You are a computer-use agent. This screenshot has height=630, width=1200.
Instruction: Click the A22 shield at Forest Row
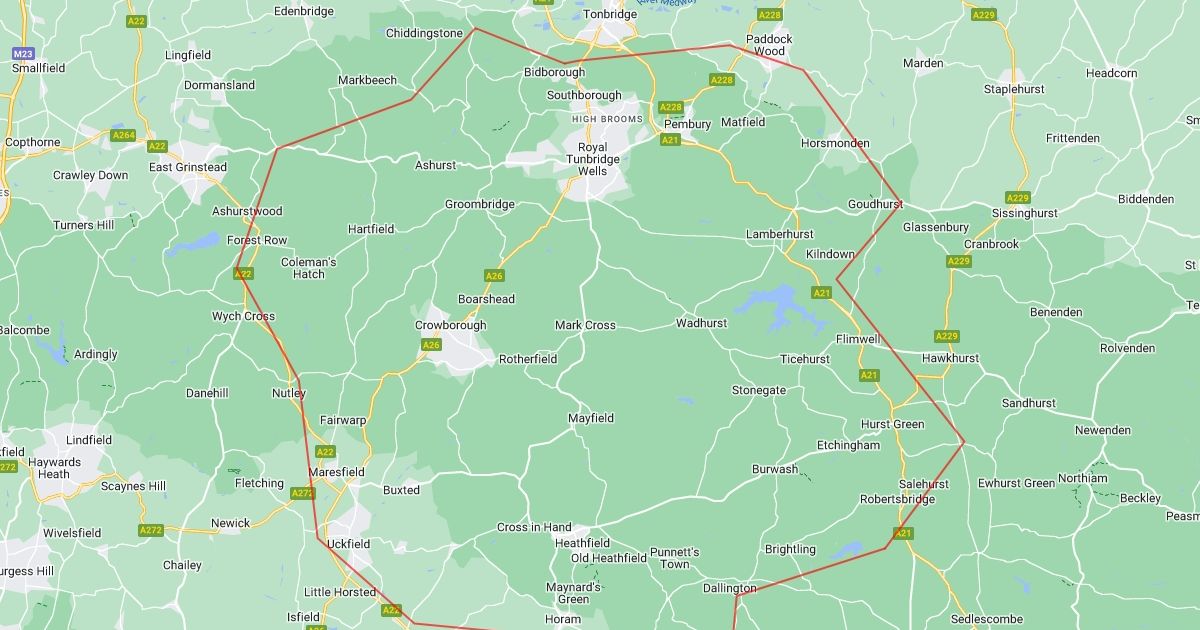click(x=243, y=274)
